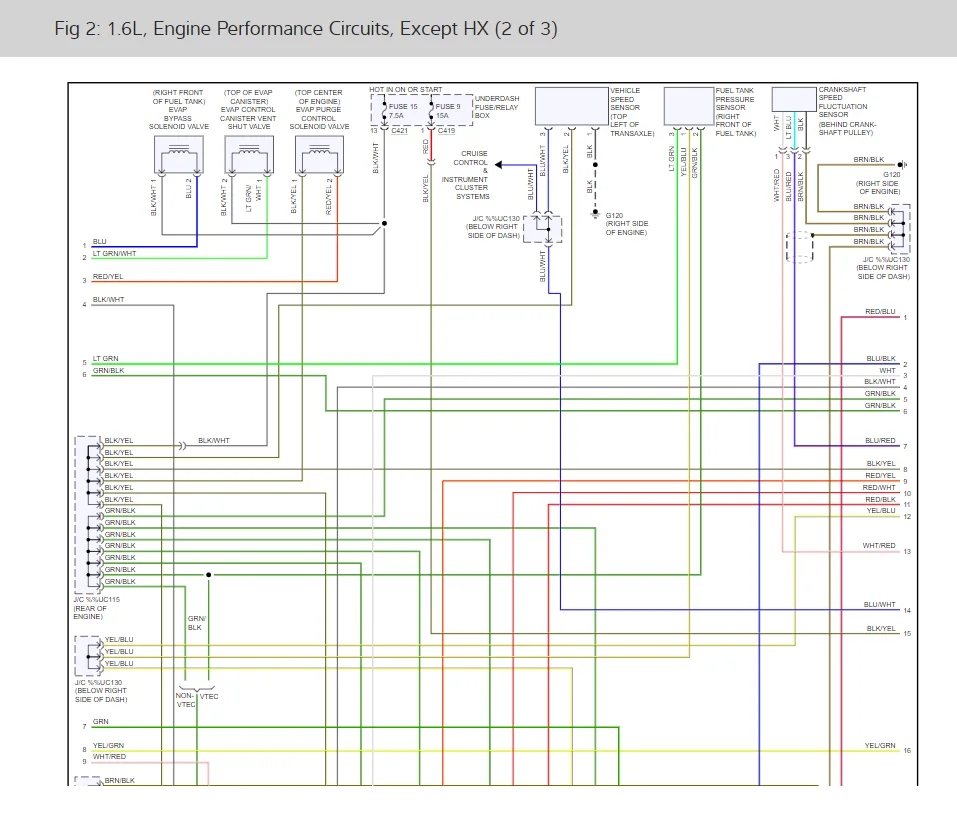The height and width of the screenshot is (821, 957).
Task: Select the 'LT GRN/WHT' wire label on left
Action: point(114,253)
